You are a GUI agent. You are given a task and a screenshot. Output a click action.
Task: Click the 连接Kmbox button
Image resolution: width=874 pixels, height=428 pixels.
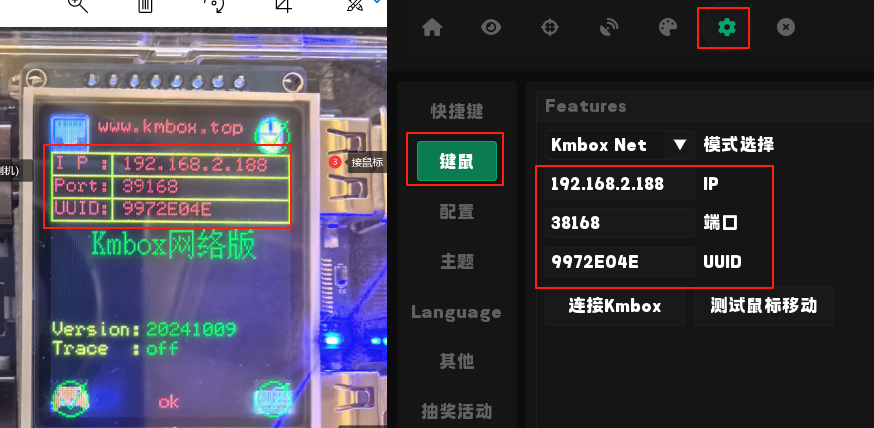(x=615, y=306)
